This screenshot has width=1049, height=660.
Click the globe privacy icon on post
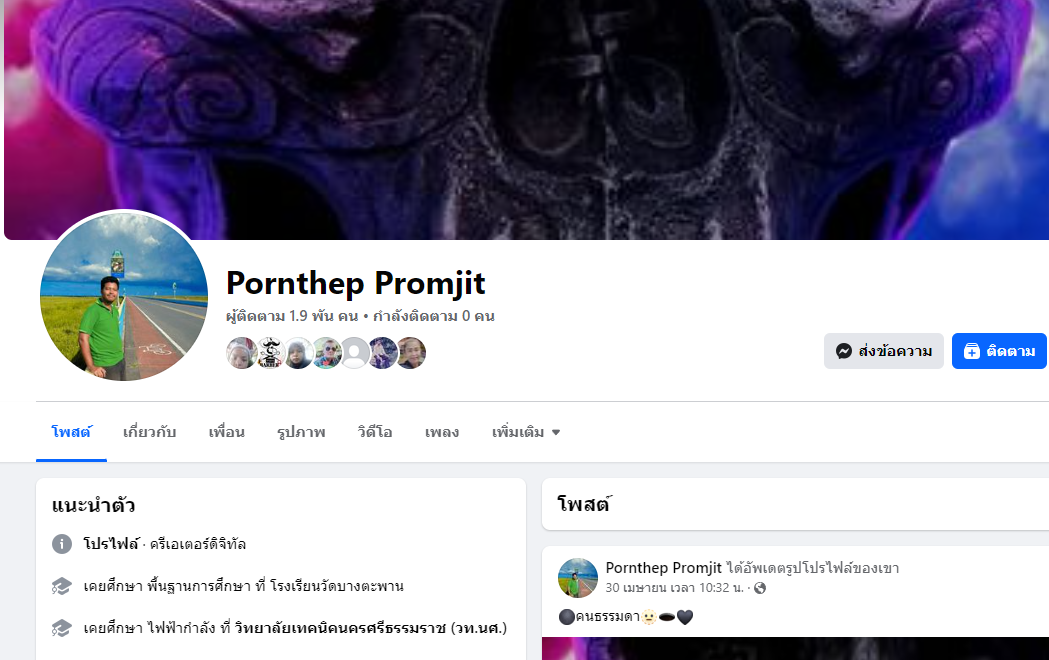pos(760,588)
